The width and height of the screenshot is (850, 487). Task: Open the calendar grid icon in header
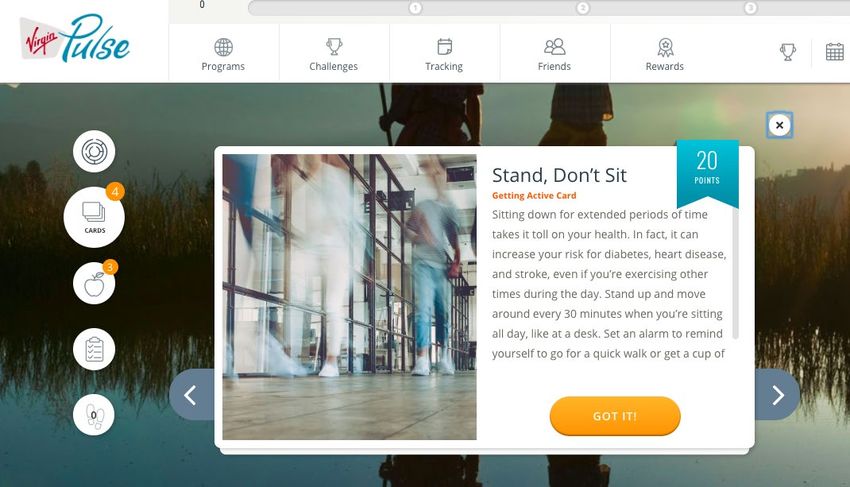tap(834, 52)
